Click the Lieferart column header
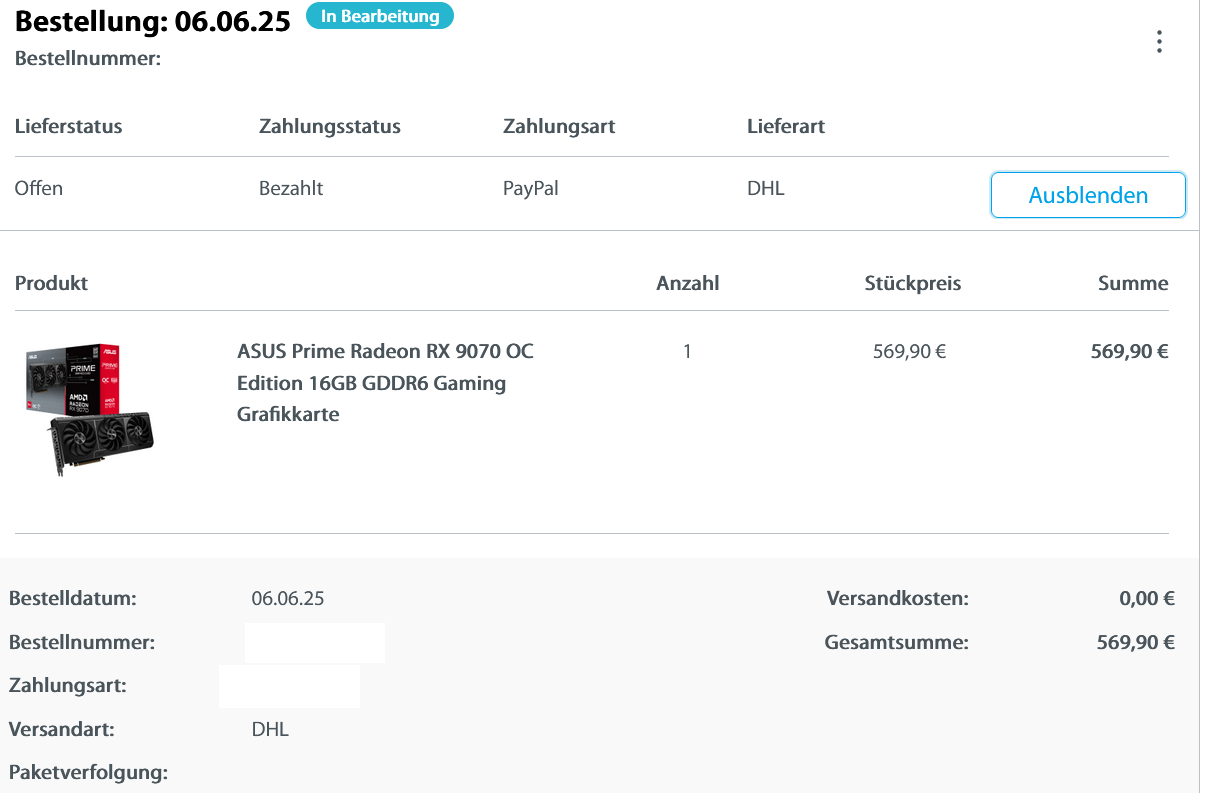1206x793 pixels. (786, 127)
